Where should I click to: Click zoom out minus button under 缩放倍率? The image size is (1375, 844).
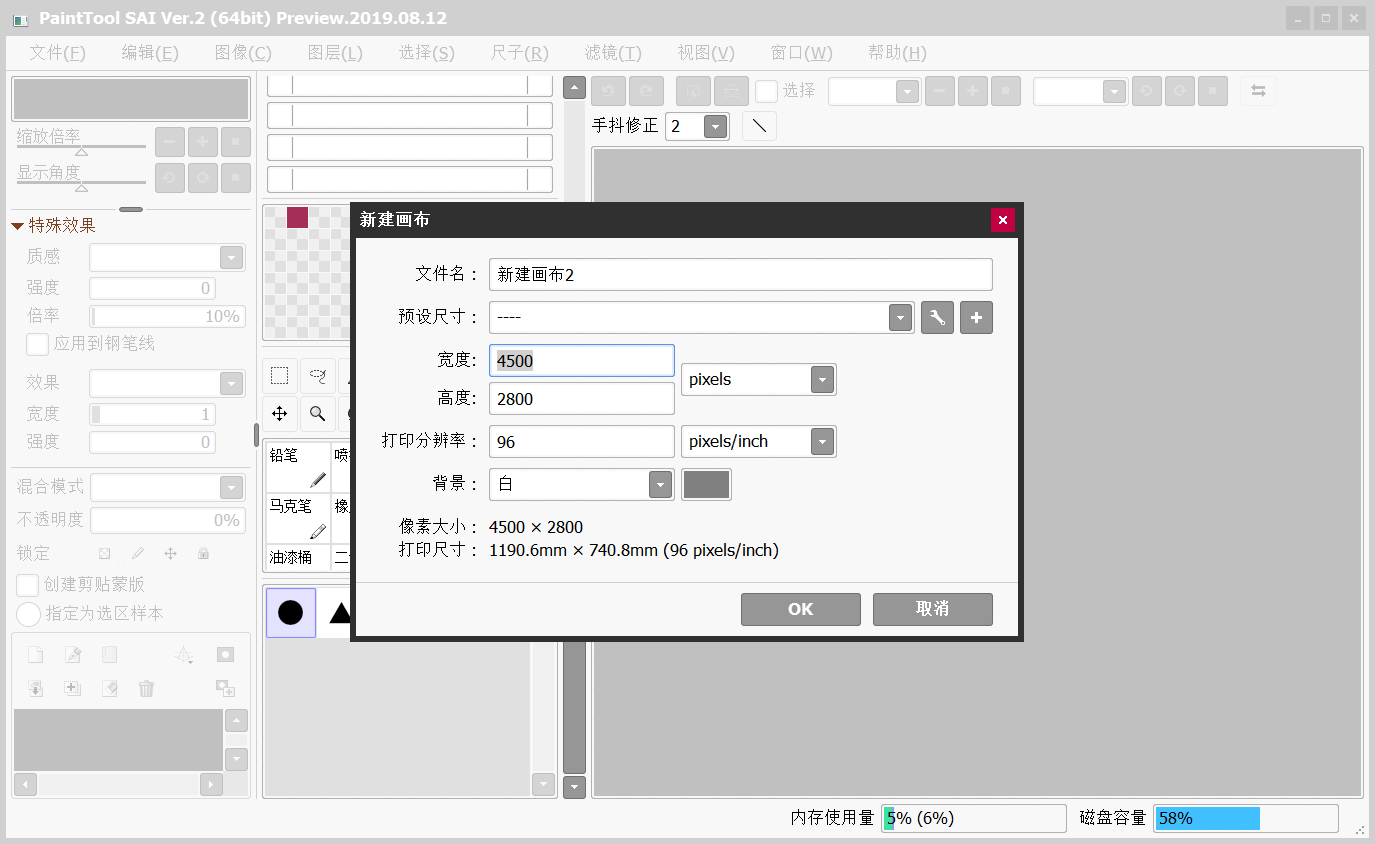pos(170,142)
